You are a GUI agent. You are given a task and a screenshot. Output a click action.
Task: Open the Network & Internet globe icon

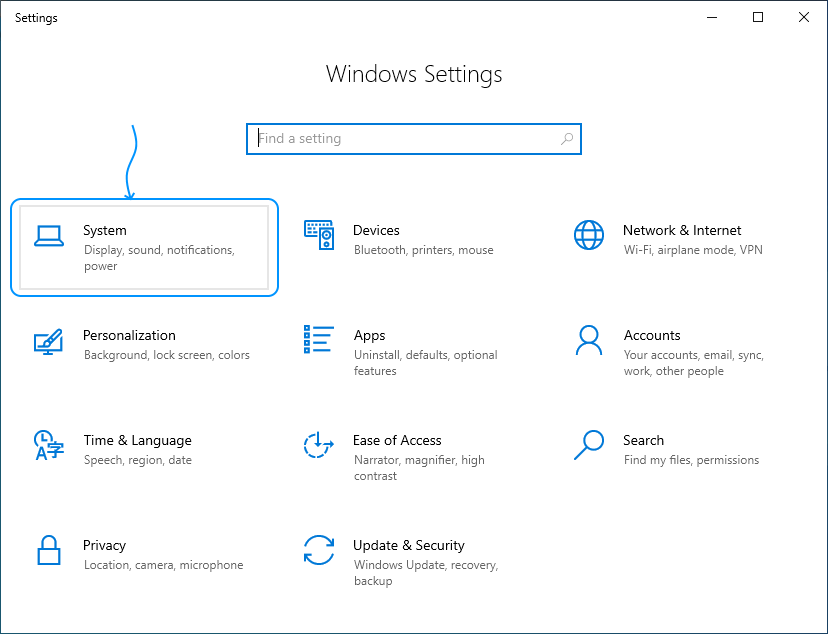pos(589,235)
